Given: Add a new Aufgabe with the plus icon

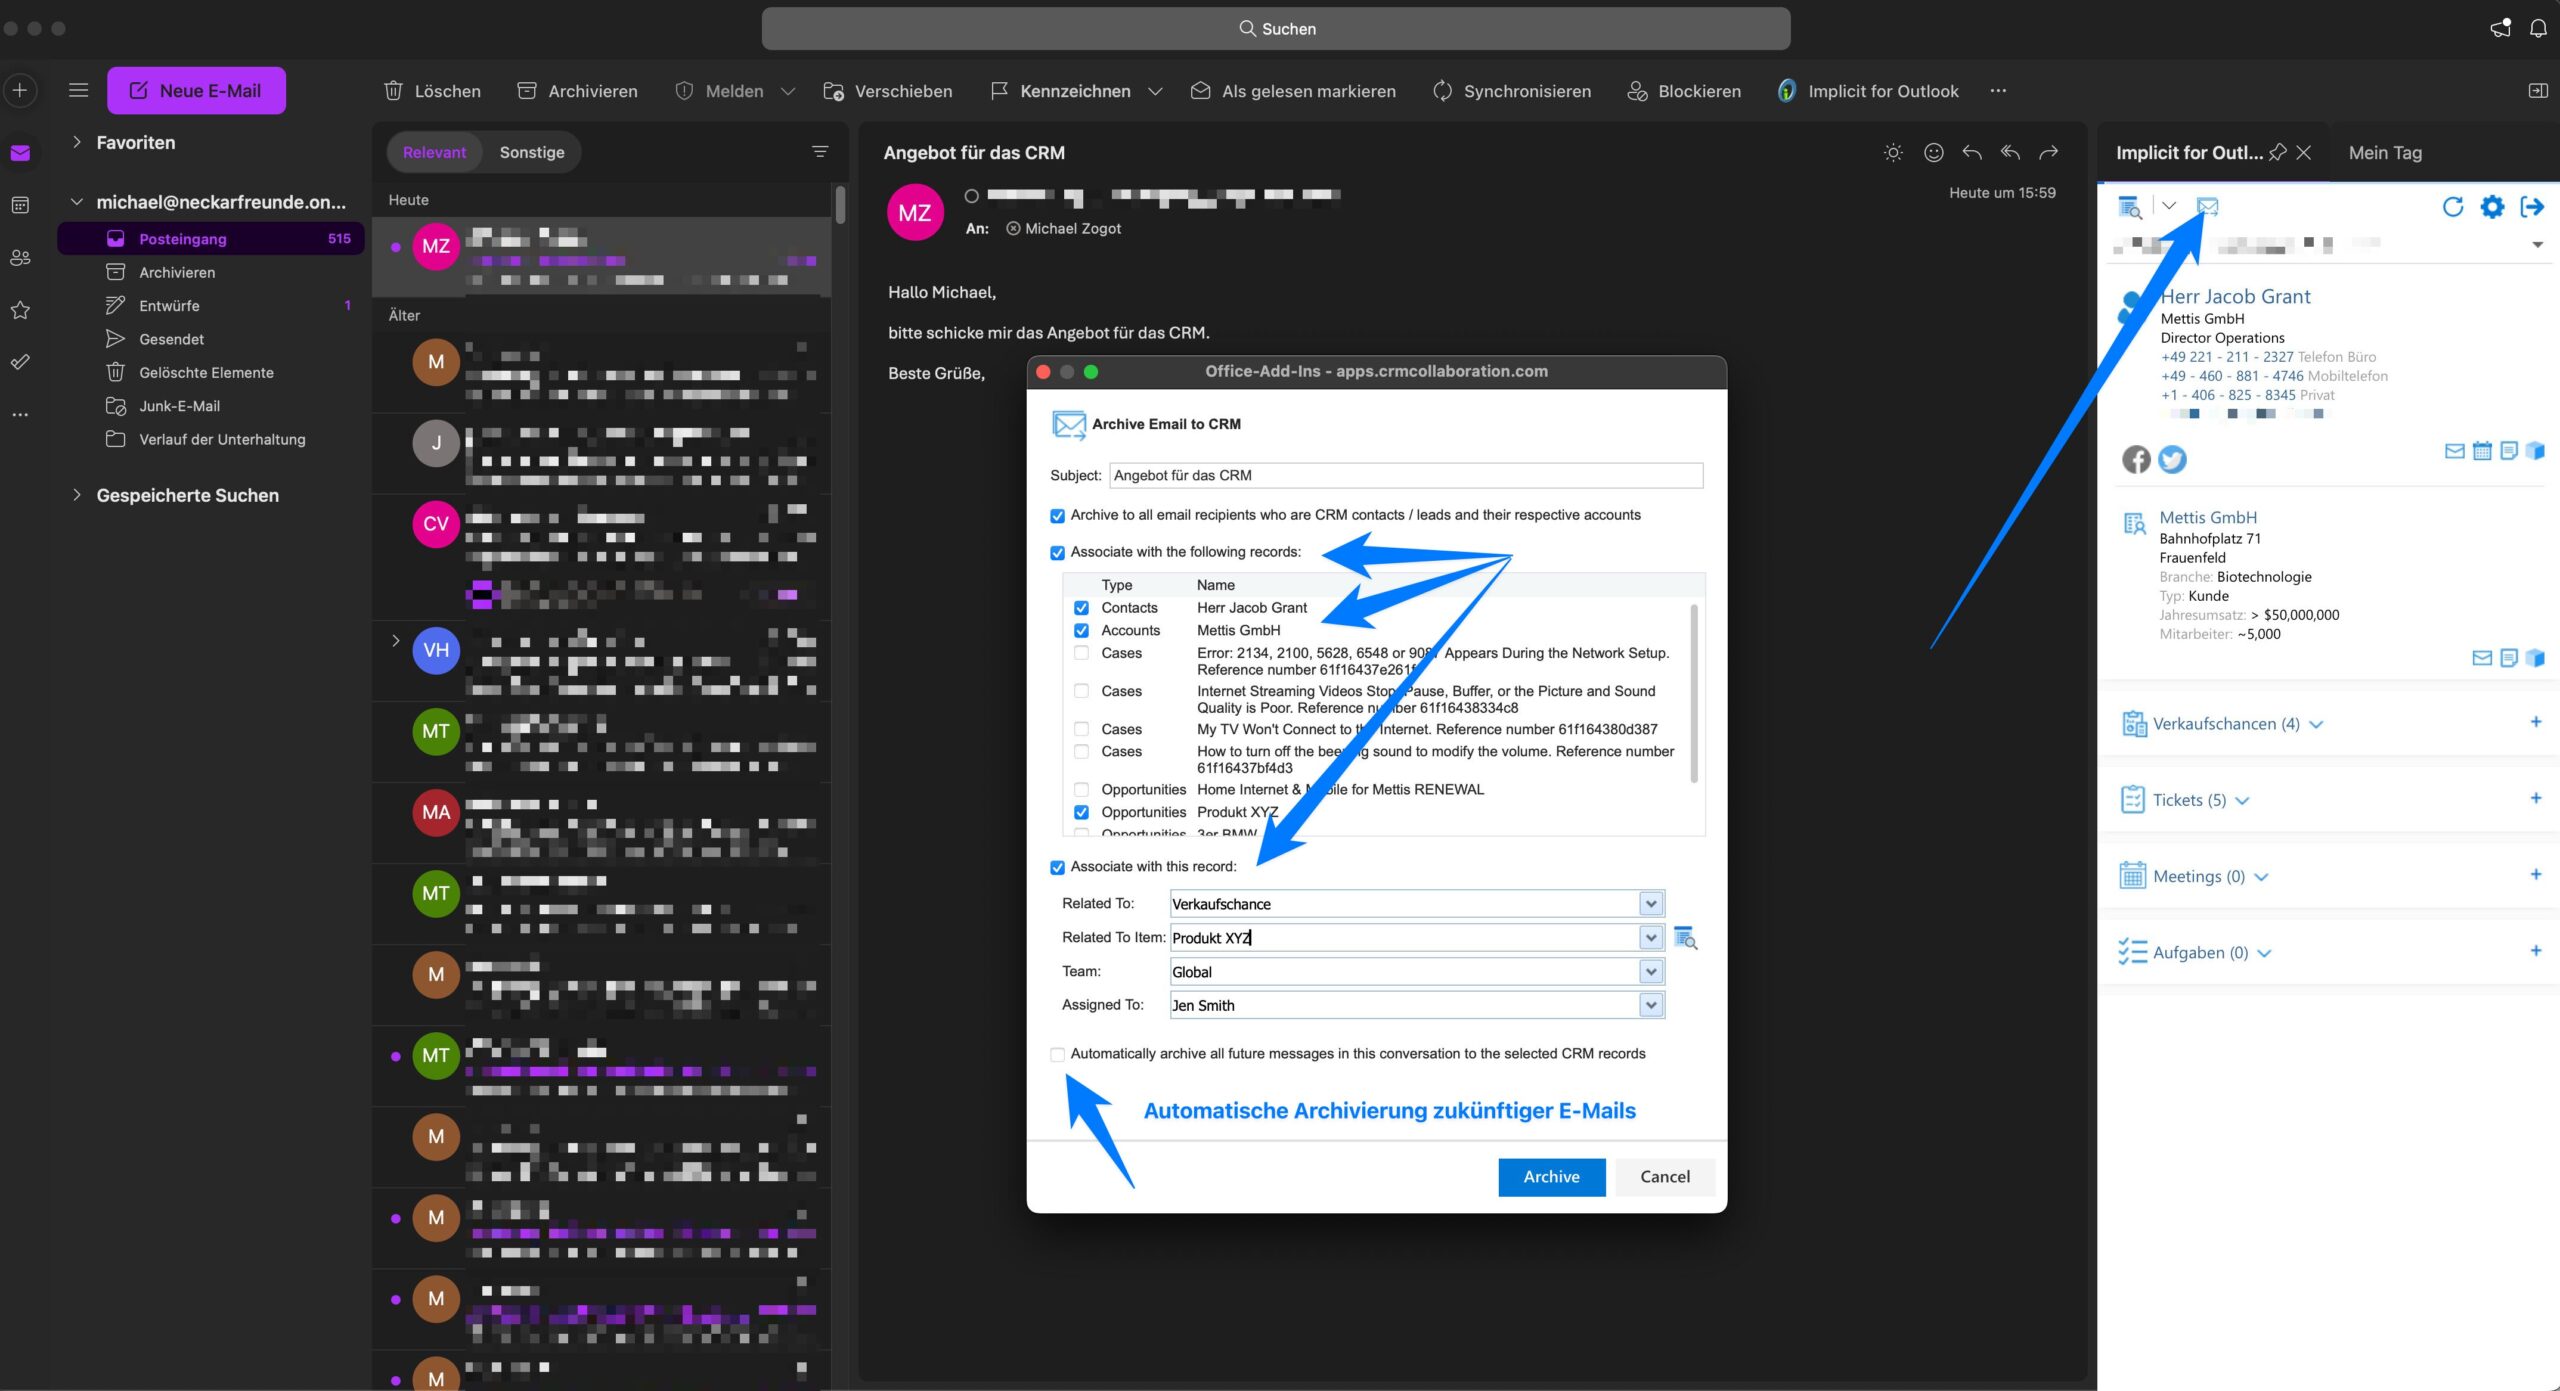Looking at the screenshot, I should 2536,951.
